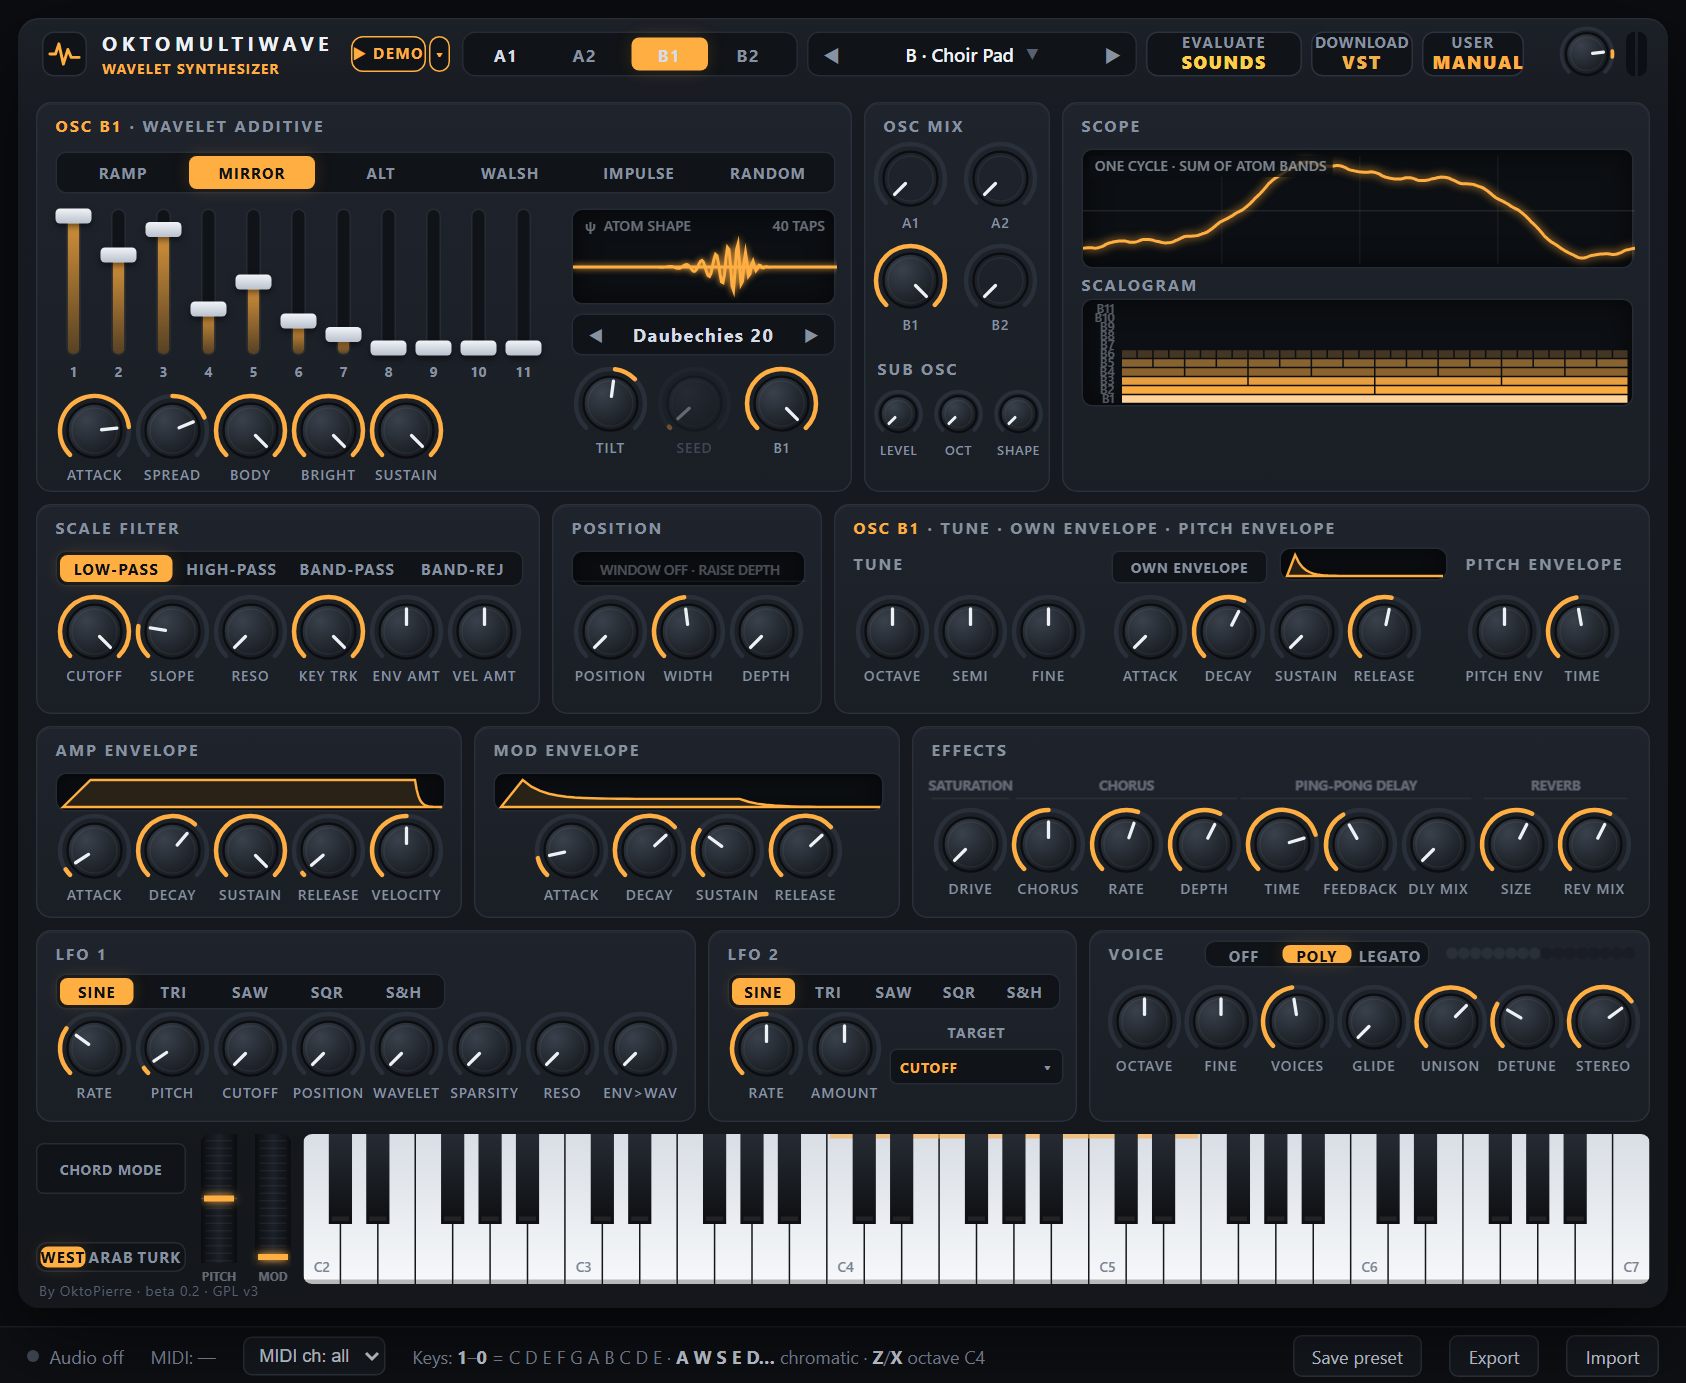Toggle CHORD MODE
Viewport: 1686px width, 1383px height.
111,1169
